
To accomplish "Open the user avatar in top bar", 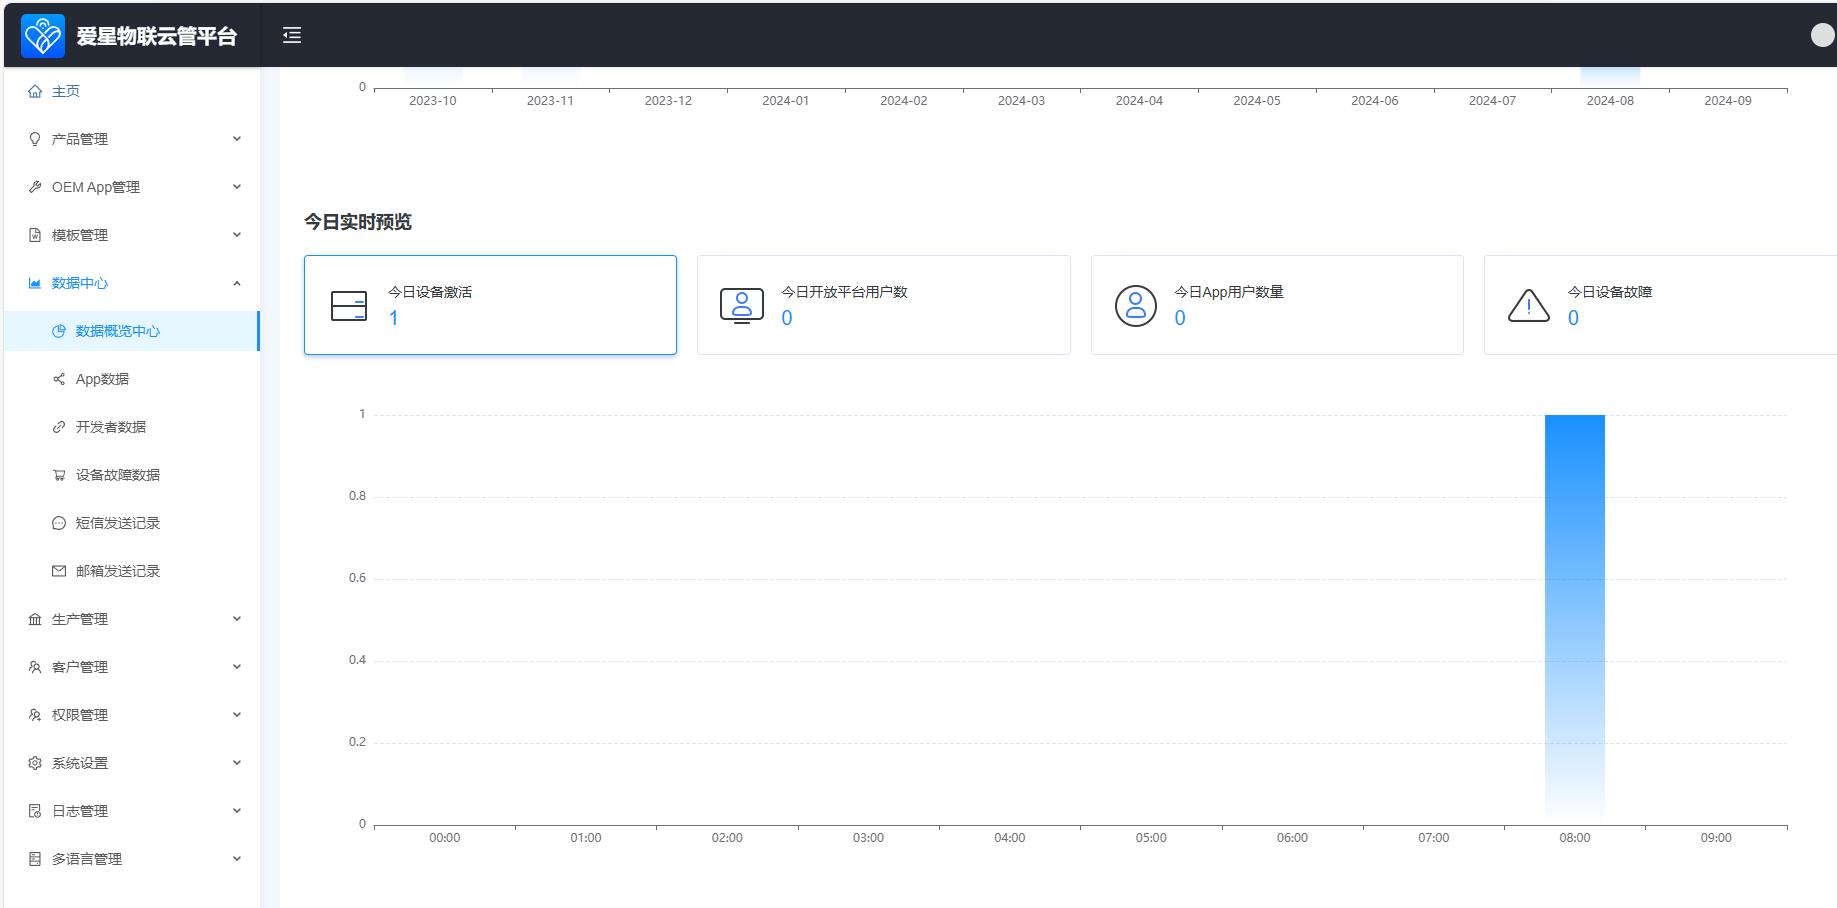I will point(1823,35).
